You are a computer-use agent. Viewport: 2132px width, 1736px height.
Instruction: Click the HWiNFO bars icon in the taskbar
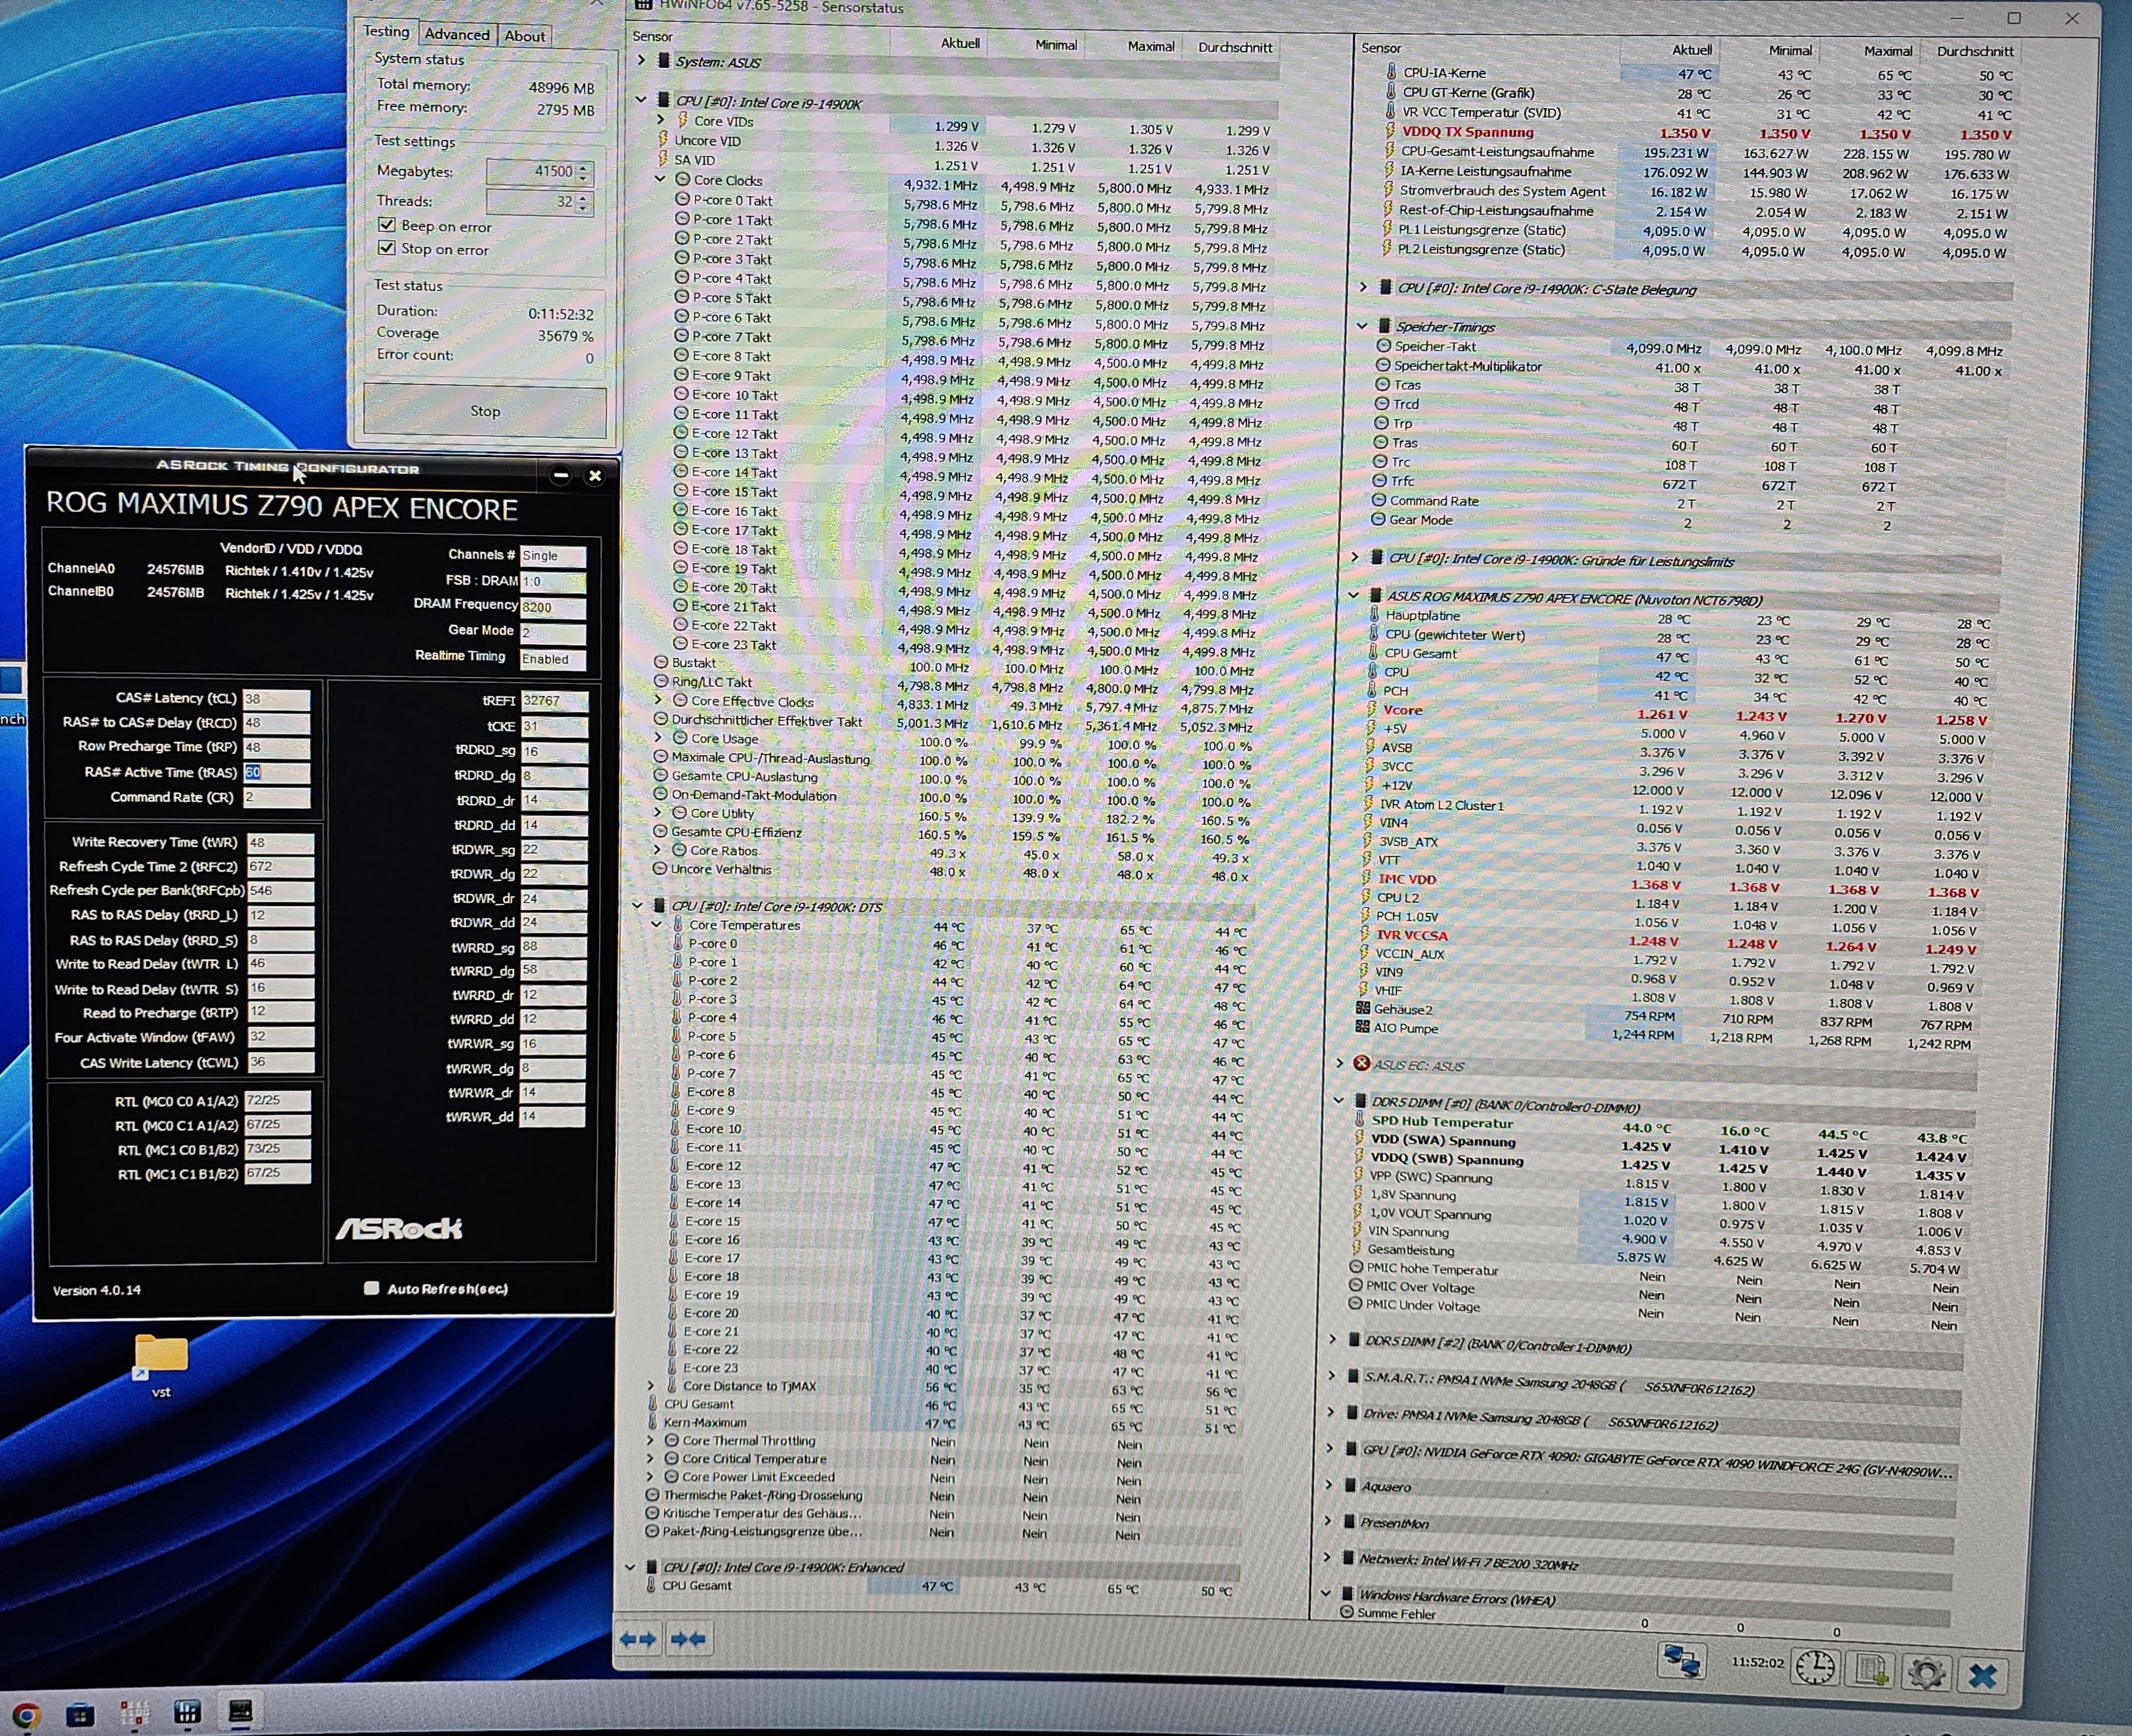(187, 1712)
